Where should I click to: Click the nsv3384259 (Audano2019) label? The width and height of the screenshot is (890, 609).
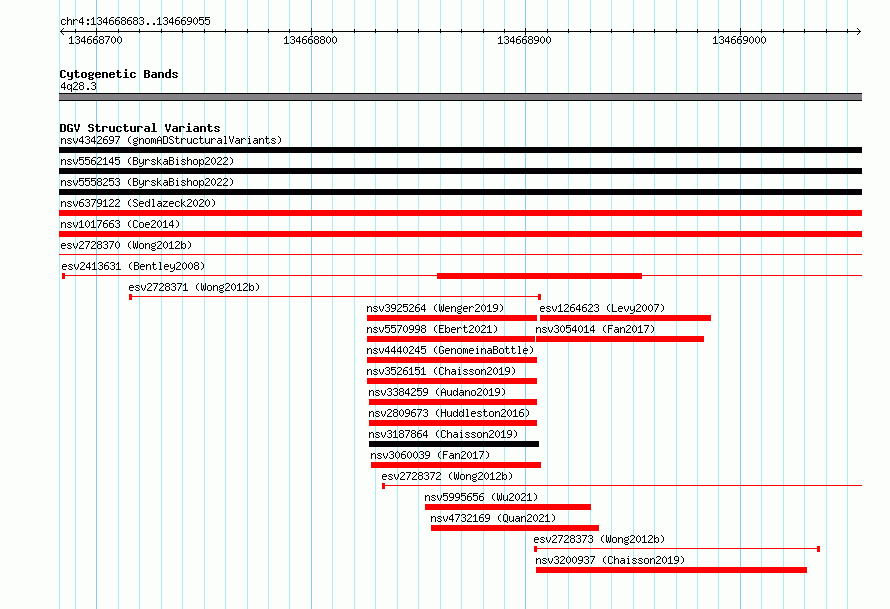click(436, 392)
